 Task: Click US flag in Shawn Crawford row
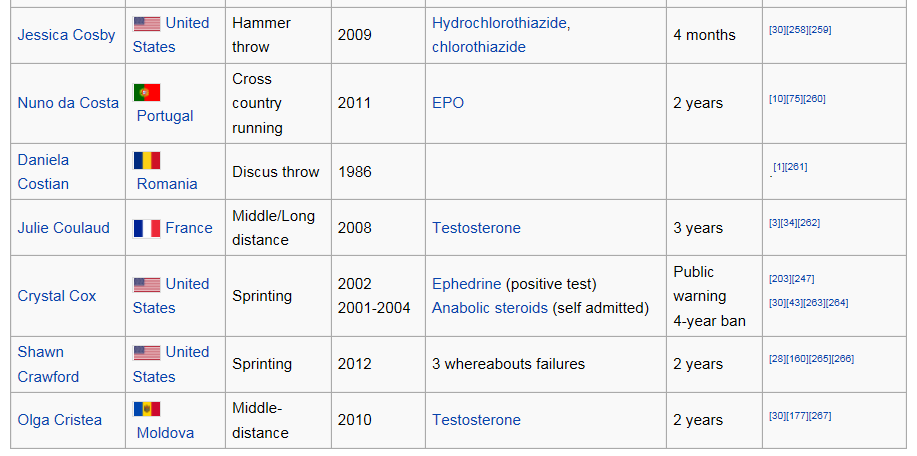click(146, 353)
